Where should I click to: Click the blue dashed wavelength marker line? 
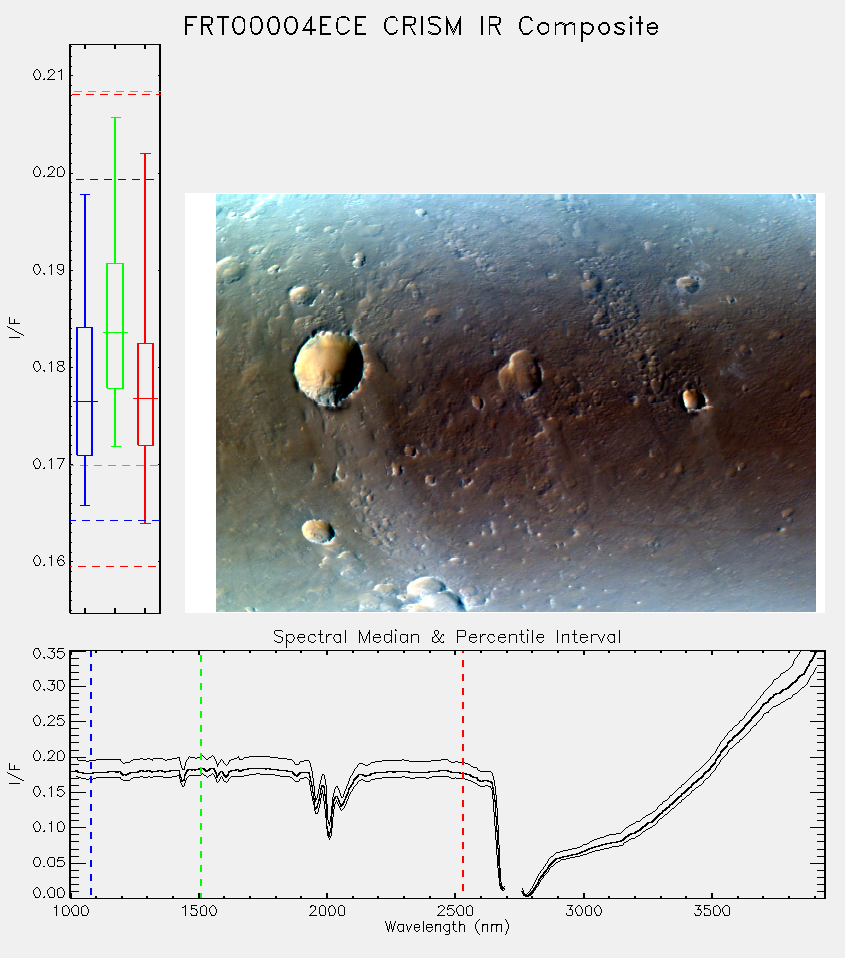[x=91, y=773]
